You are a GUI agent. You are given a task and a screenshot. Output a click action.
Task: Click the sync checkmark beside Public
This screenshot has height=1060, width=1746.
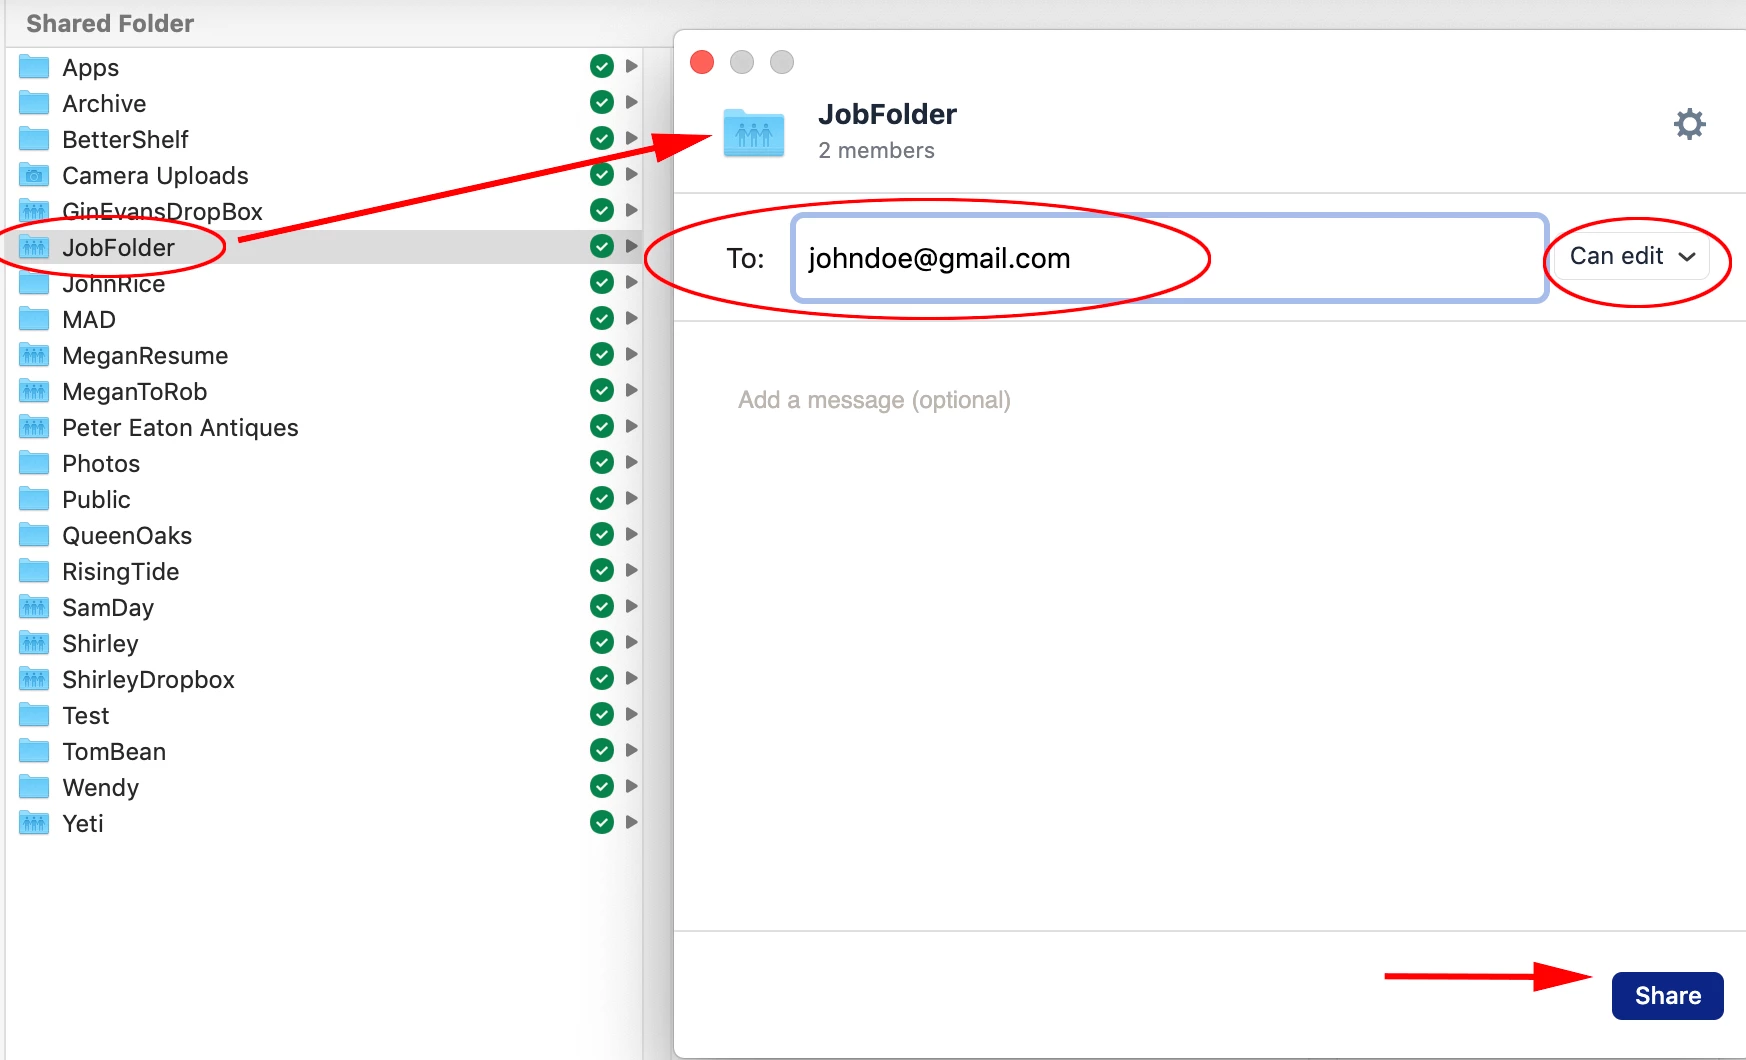coord(602,498)
